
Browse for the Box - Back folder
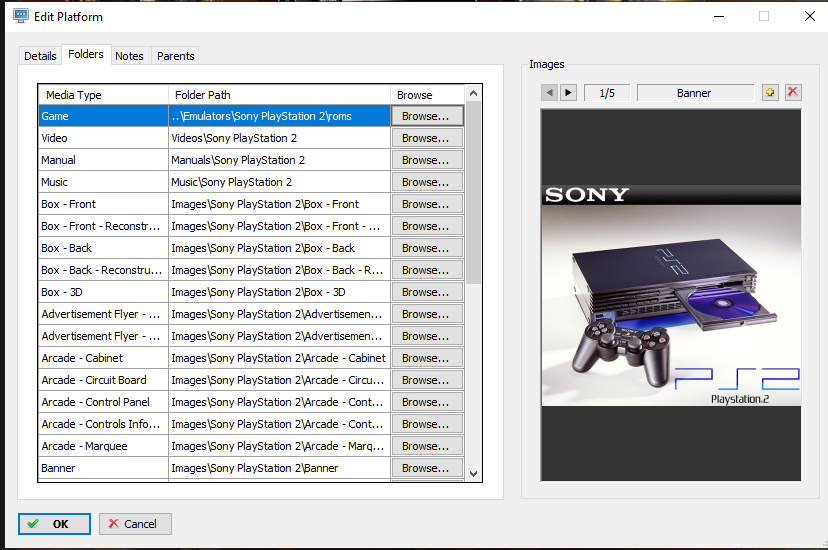[427, 248]
